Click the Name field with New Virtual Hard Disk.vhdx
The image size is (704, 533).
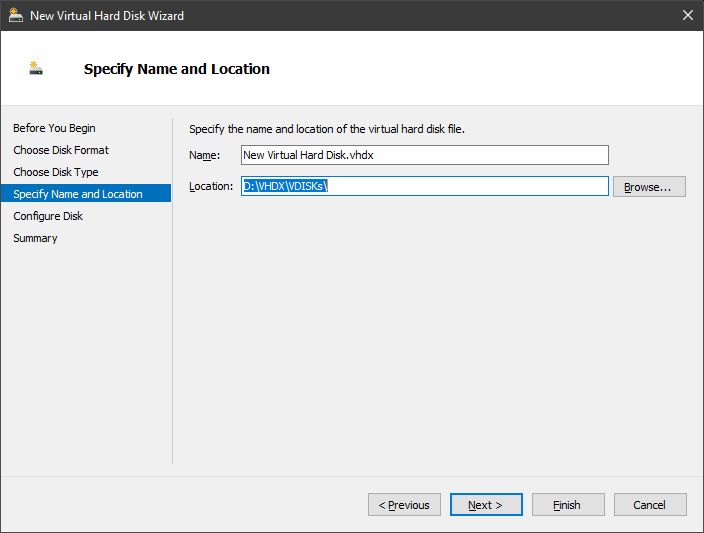click(x=425, y=155)
